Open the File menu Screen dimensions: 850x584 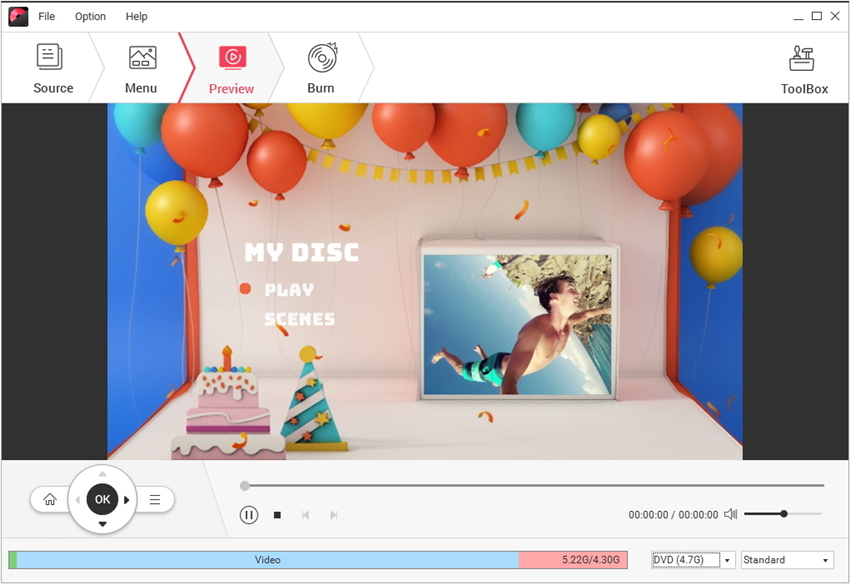pyautogui.click(x=47, y=17)
